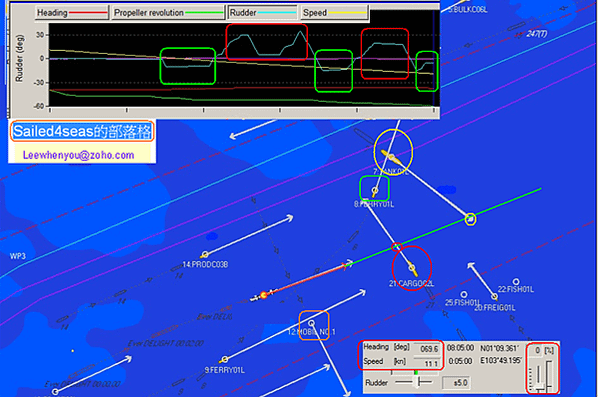
Task: Click the 21.CARGO02L ship icon
Action: pos(412,268)
